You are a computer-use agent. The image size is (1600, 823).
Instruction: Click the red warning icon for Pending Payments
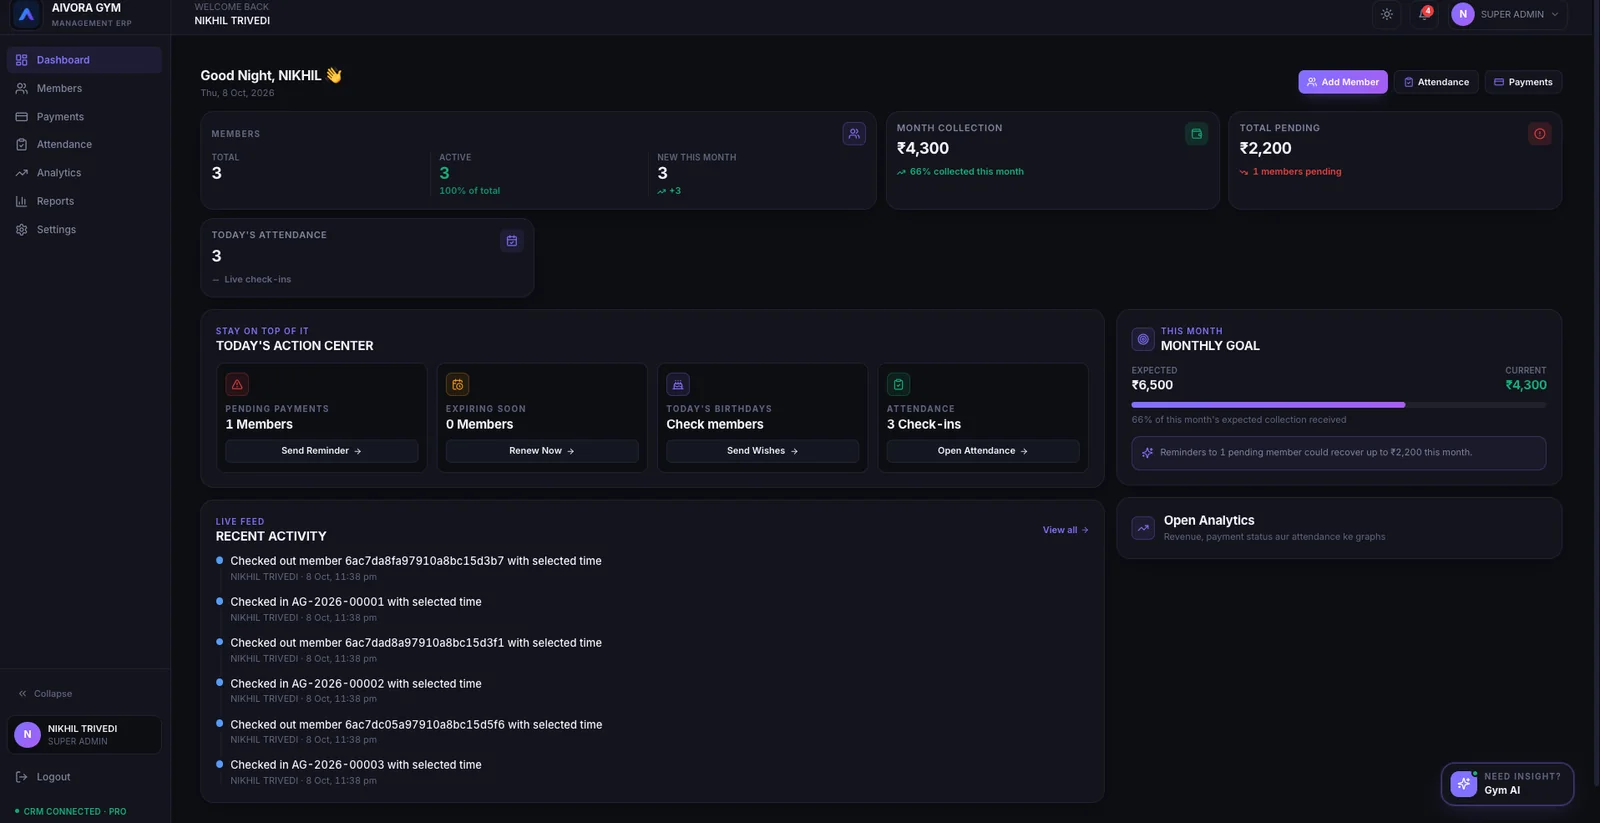click(x=237, y=384)
